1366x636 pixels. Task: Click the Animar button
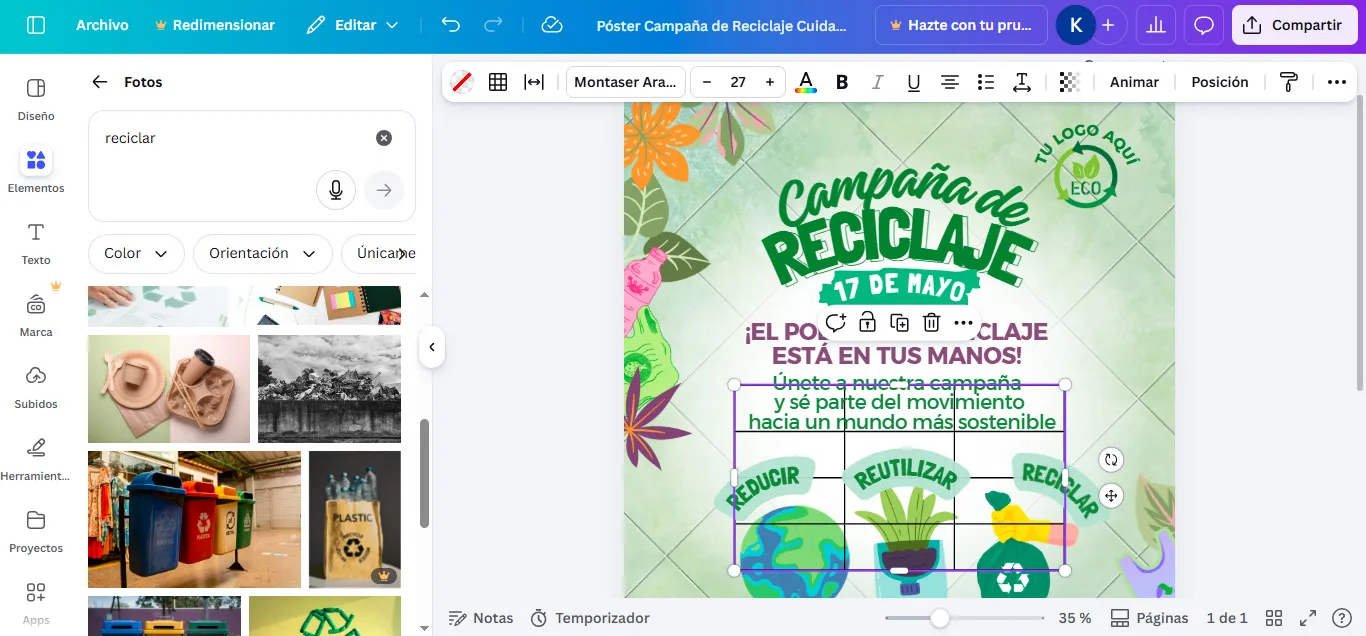pos(1133,82)
